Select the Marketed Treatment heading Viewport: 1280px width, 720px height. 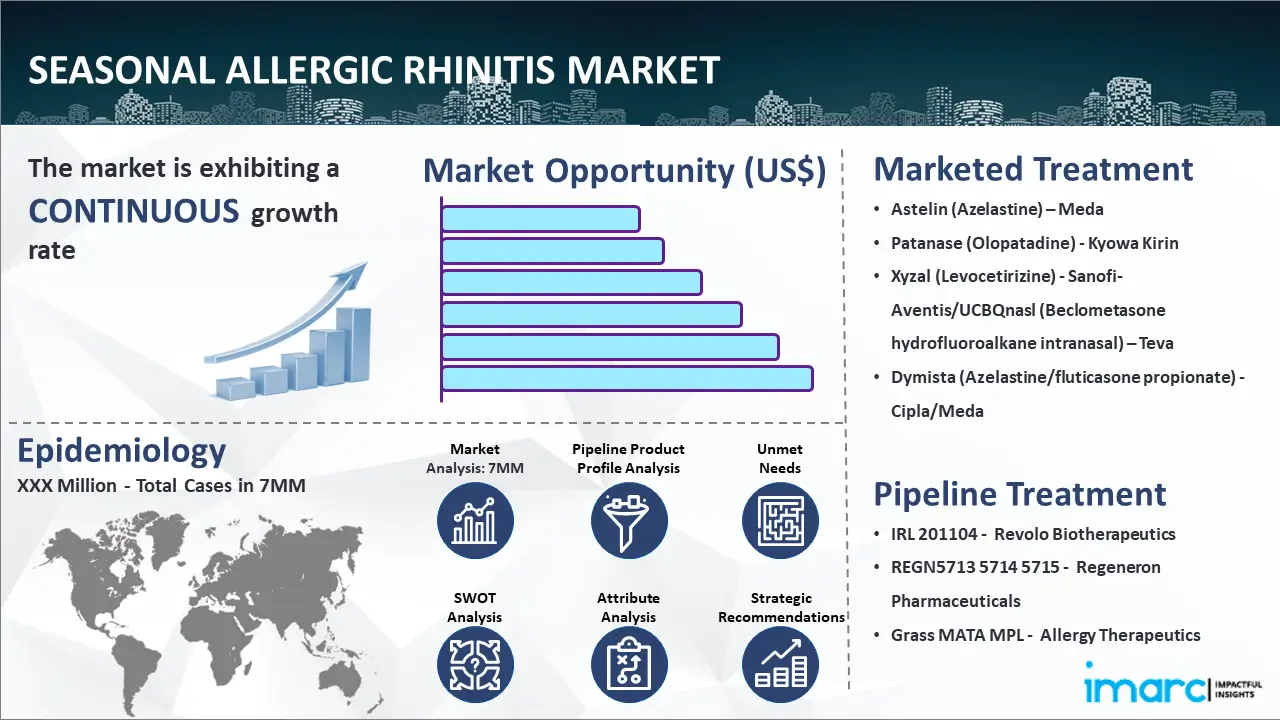click(x=1033, y=169)
